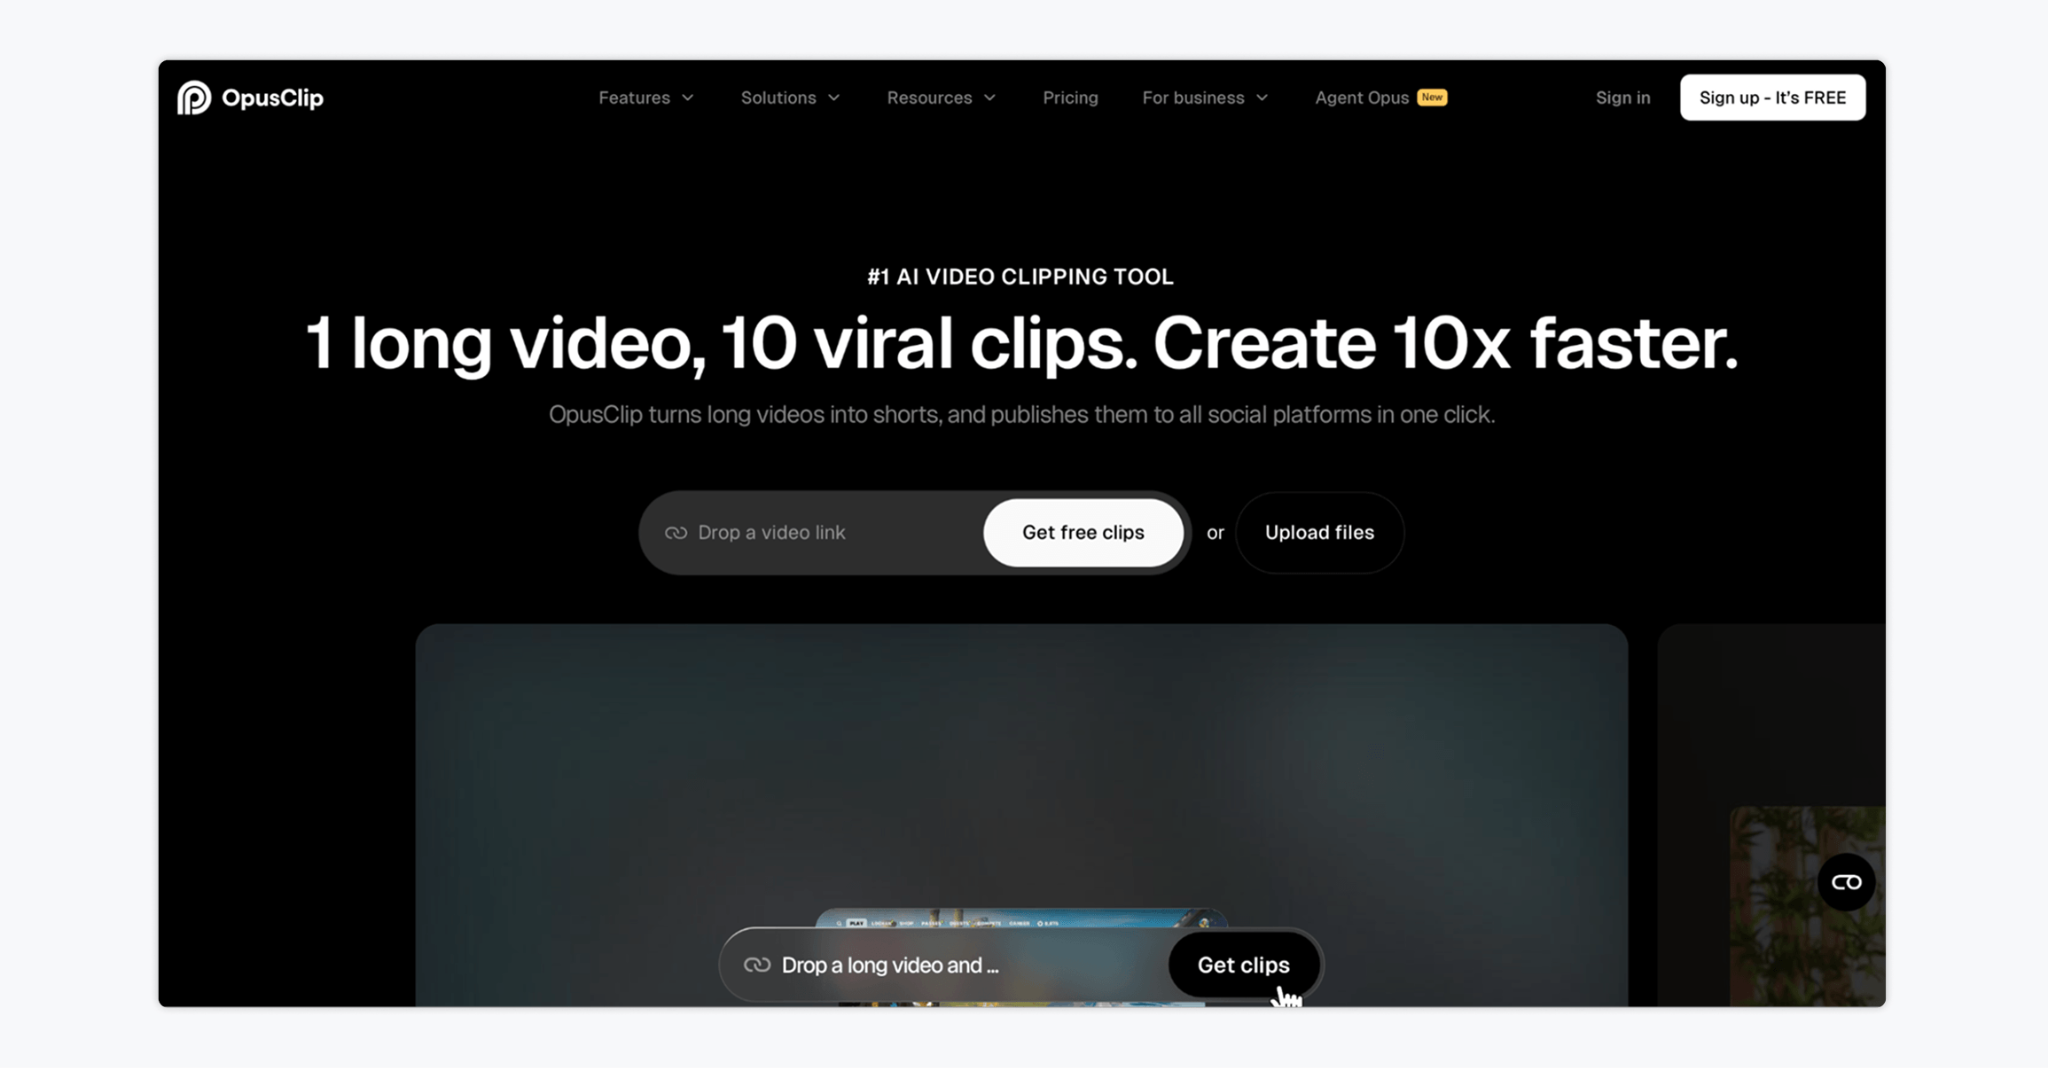The image size is (2048, 1068).
Task: Click the Get clips button in demo video
Action: [x=1243, y=965]
